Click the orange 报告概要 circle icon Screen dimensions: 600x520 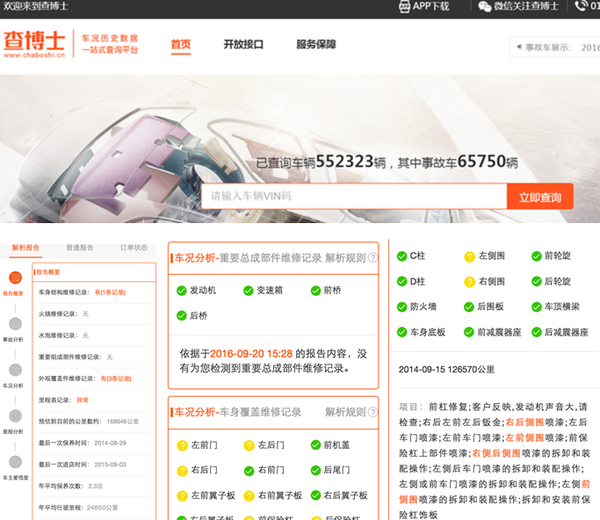coord(15,277)
